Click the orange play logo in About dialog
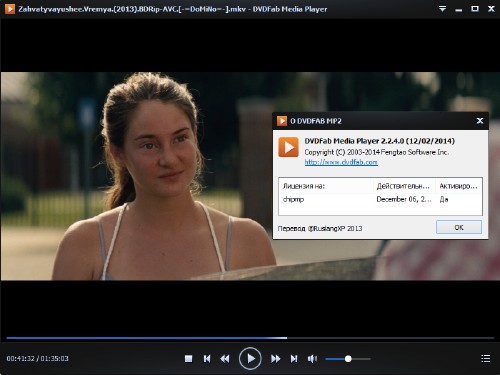The height and width of the screenshot is (375, 500). coord(288,147)
